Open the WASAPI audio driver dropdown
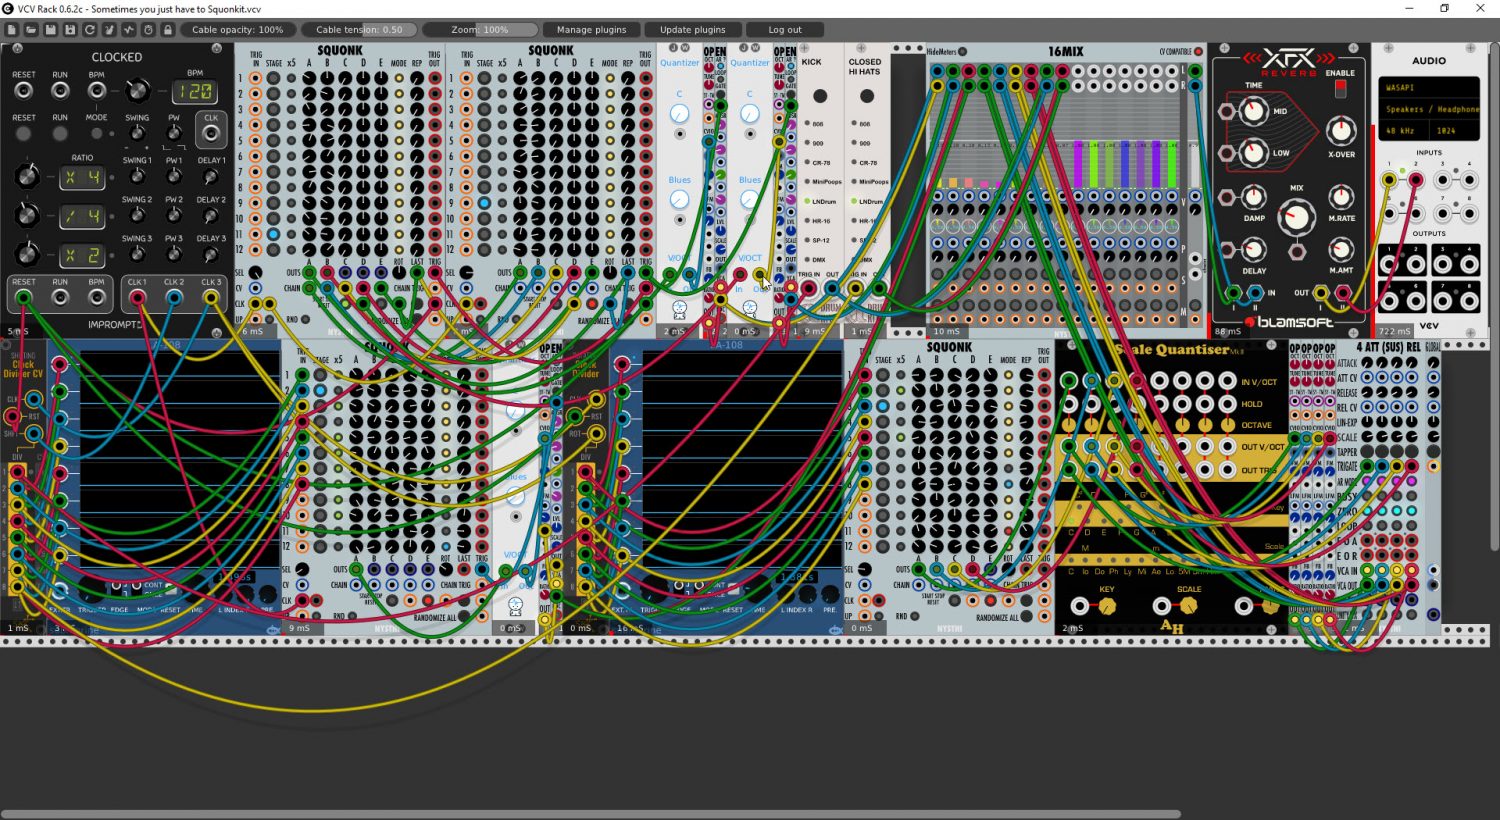 pyautogui.click(x=1428, y=87)
